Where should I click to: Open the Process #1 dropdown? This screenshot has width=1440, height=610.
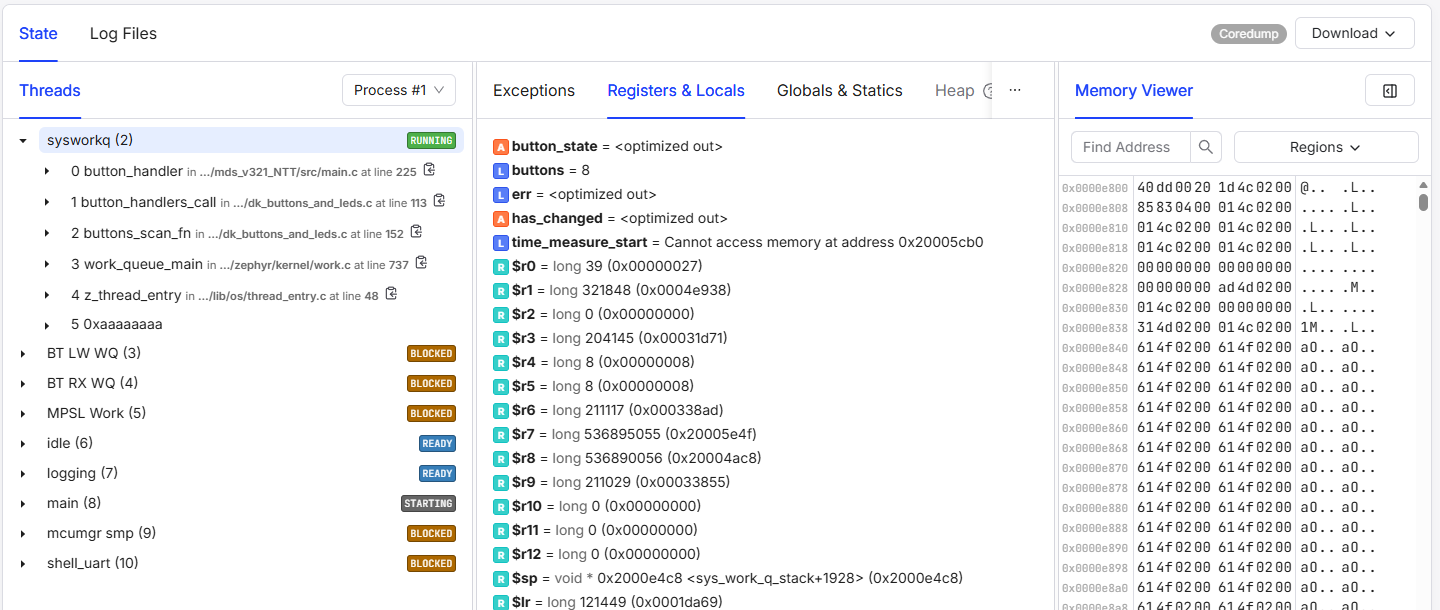click(x=399, y=90)
